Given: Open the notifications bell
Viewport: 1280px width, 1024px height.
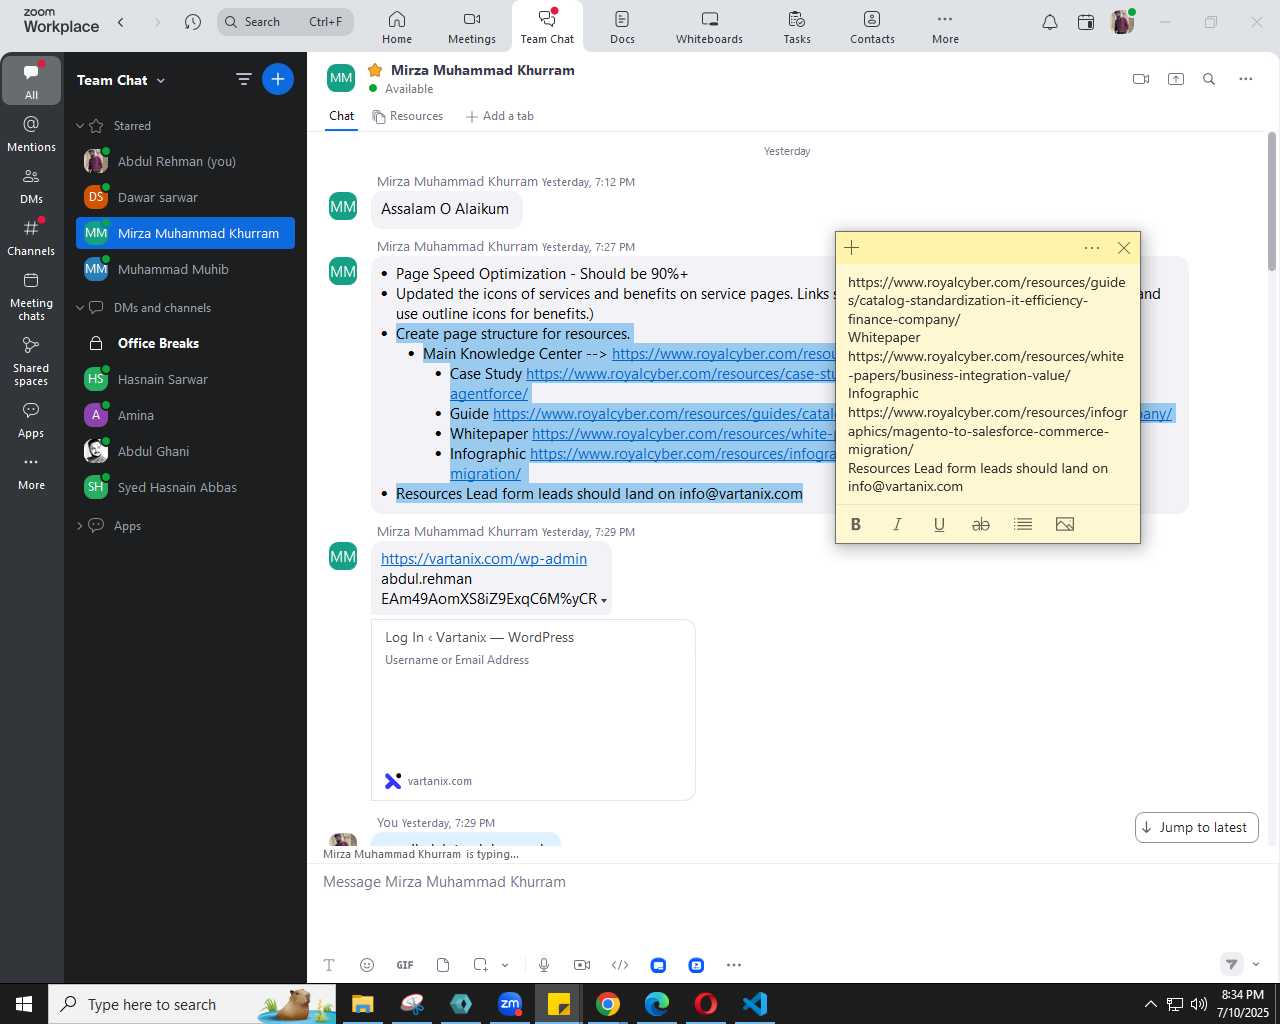Looking at the screenshot, I should (1049, 22).
